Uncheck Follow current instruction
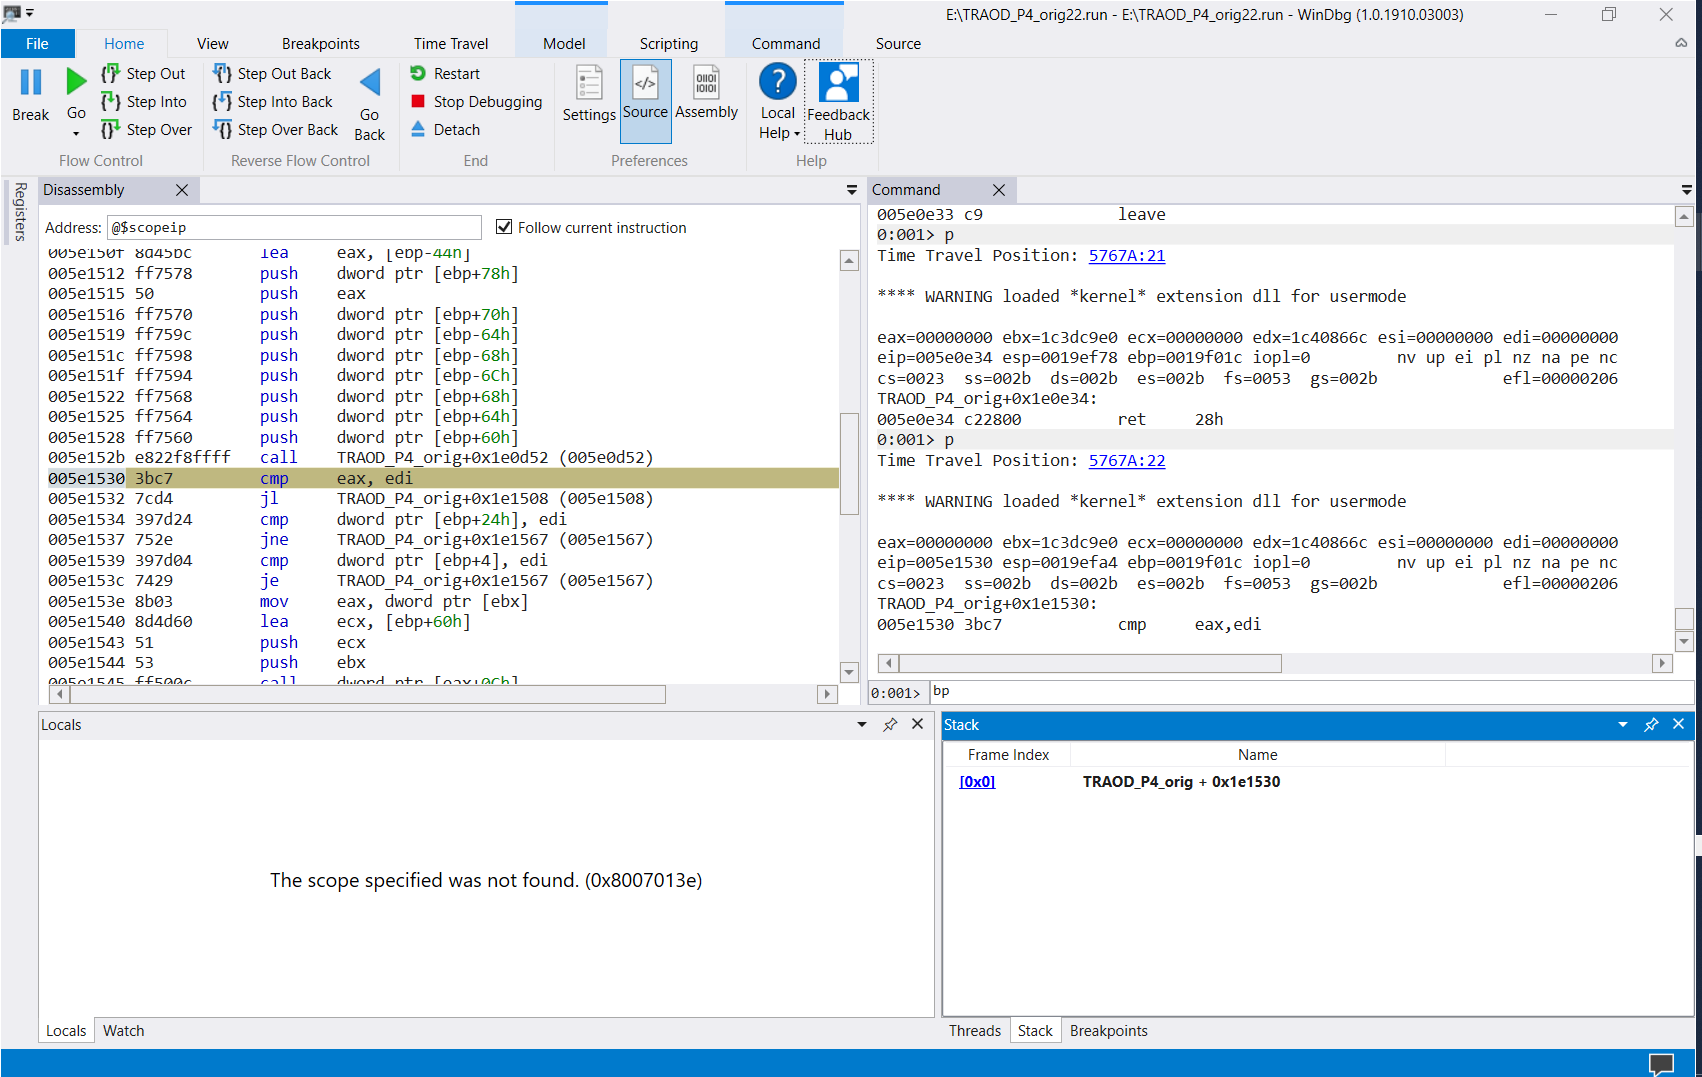Viewport: 1702px width, 1077px height. (504, 227)
